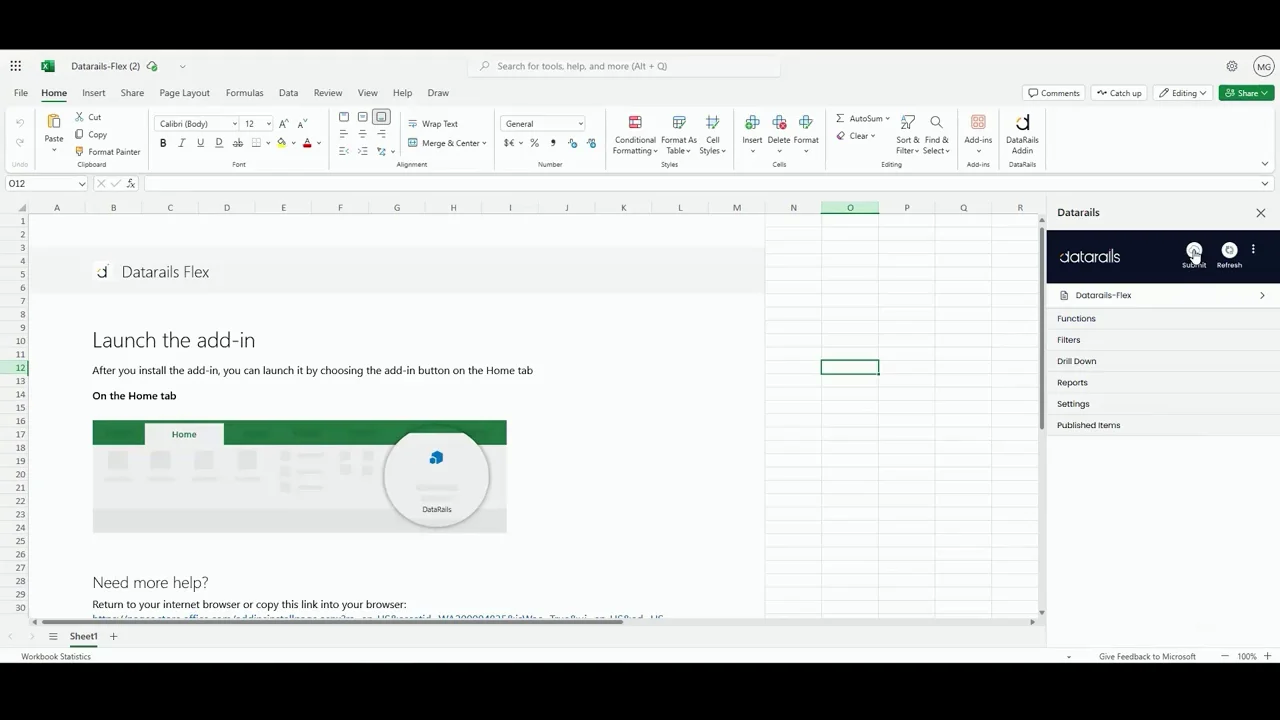
Task: Toggle Italic formatting
Action: (181, 143)
